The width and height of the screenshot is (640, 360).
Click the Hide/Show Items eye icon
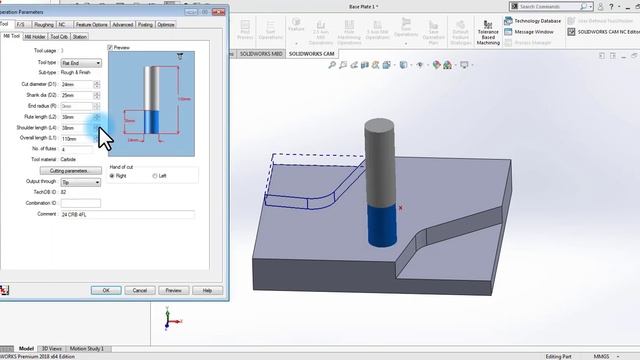click(x=420, y=65)
